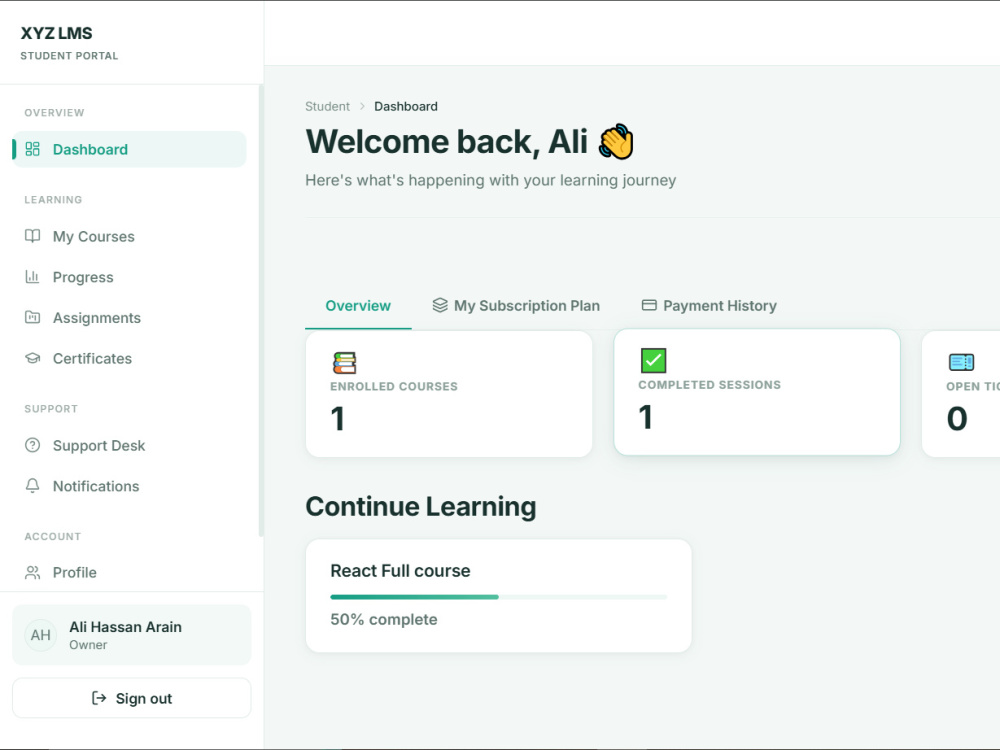Open the Notifications page

pos(129,486)
